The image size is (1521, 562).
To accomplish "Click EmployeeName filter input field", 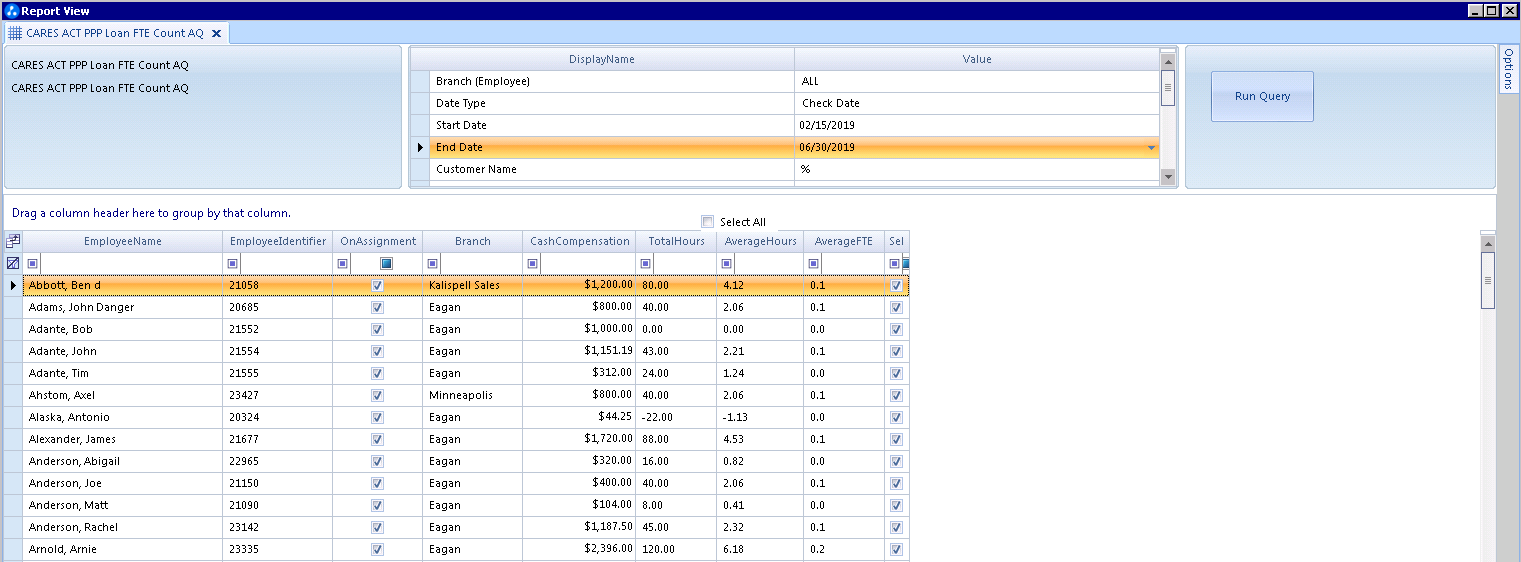I will 131,264.
